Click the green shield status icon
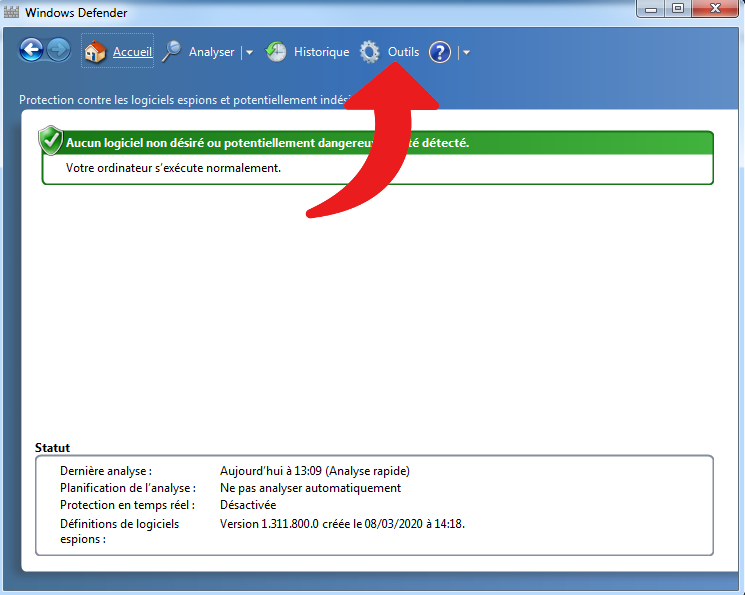 point(50,141)
